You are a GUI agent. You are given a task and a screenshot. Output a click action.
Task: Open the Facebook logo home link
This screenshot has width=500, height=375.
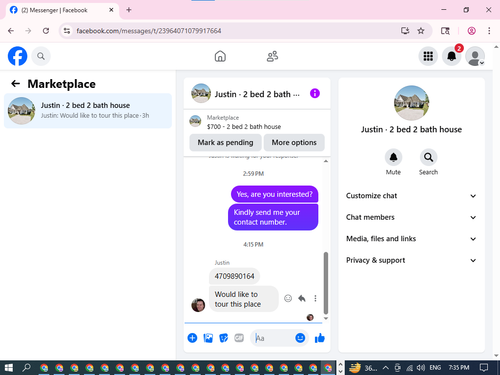pos(17,56)
